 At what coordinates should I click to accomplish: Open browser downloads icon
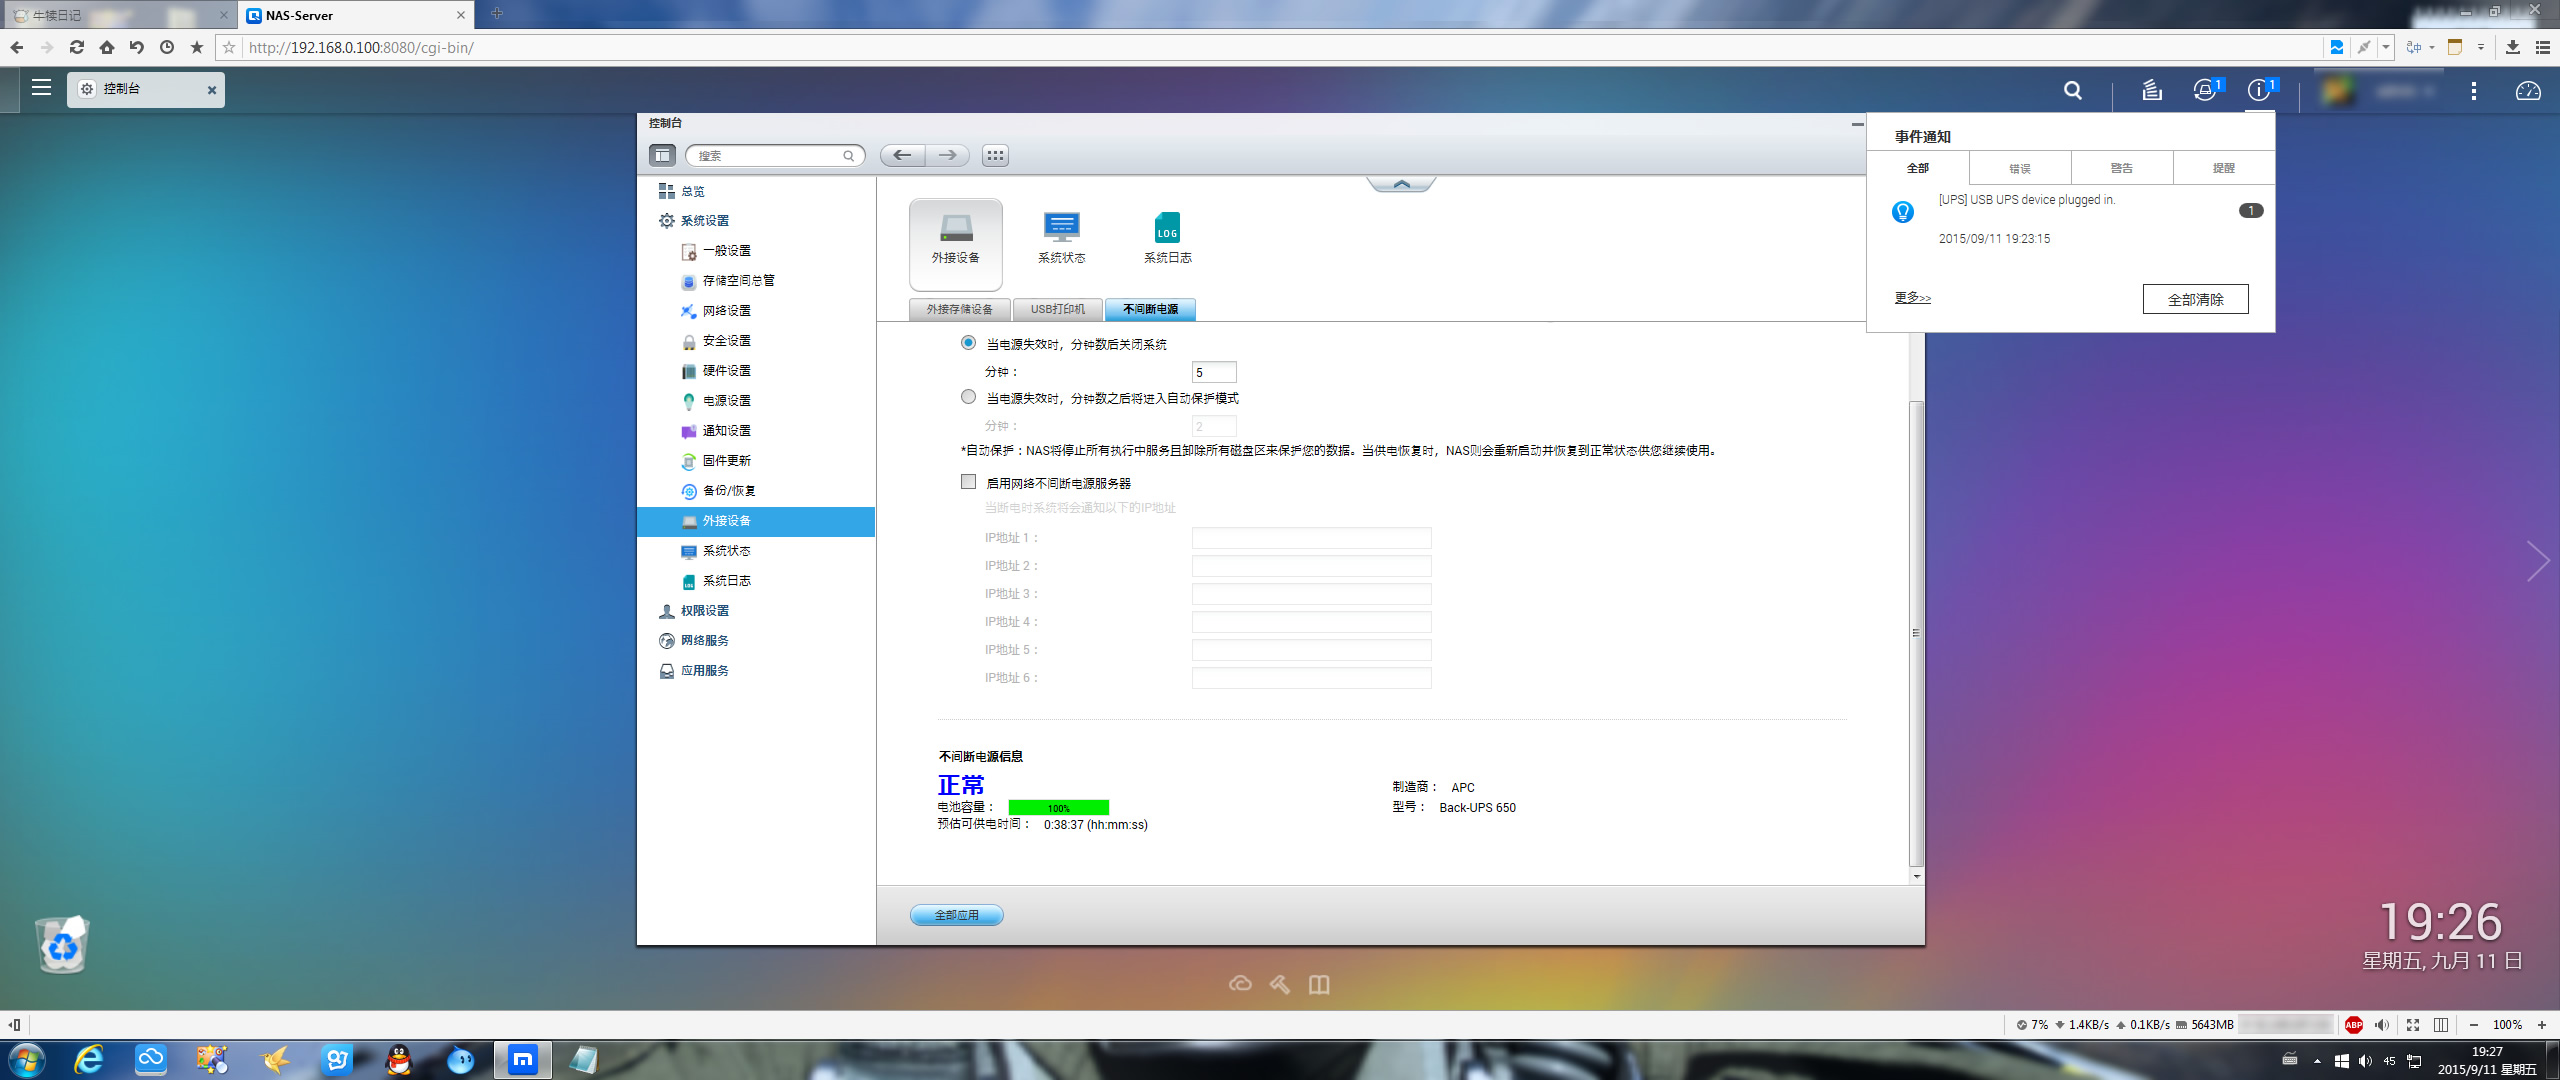[x=2513, y=47]
